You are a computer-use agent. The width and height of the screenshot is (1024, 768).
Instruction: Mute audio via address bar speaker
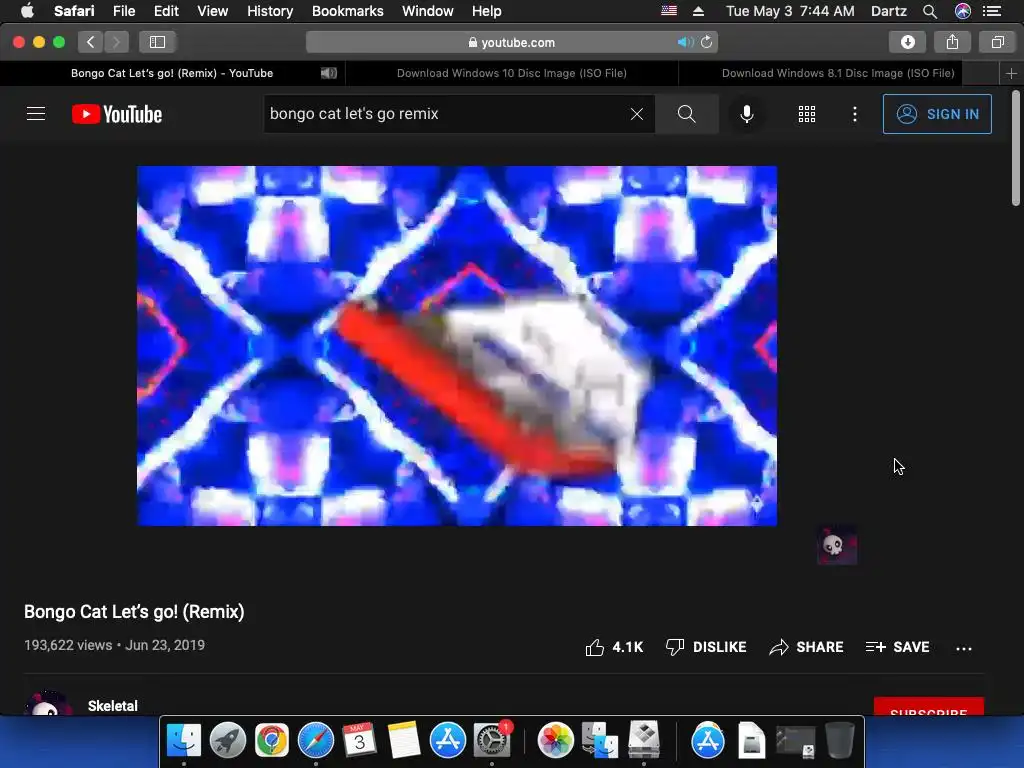pos(684,42)
